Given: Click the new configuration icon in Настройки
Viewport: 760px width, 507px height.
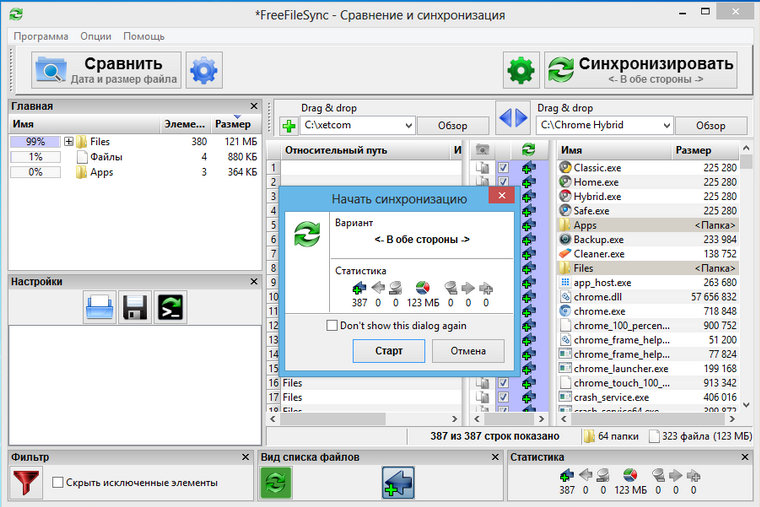Looking at the screenshot, I should click(x=100, y=307).
